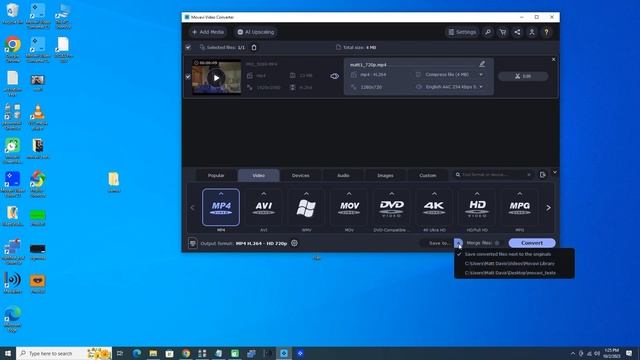Open Microsoft Edge desktop shortcut
This screenshot has width=640, height=360.
point(13,318)
